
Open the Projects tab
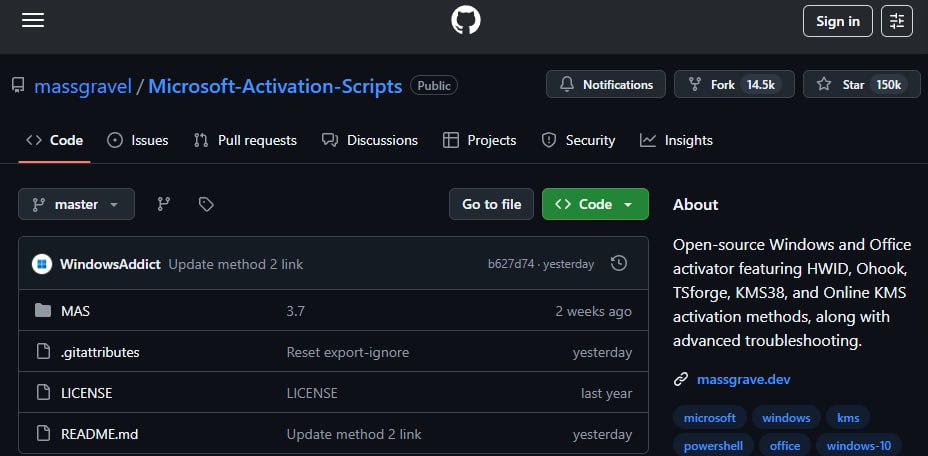click(x=479, y=140)
